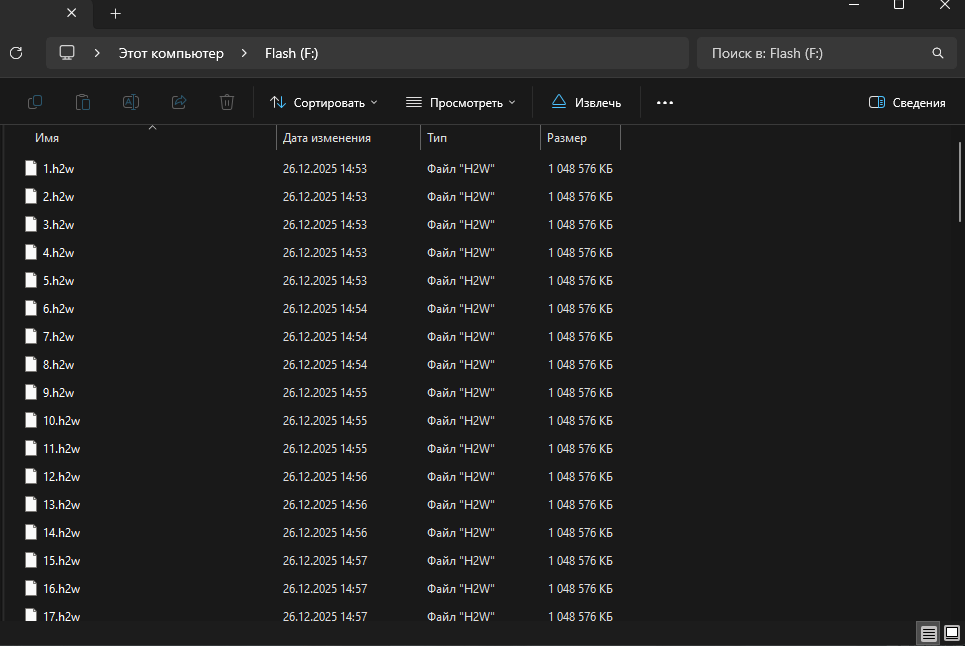Select the file named 10.h2w
The image size is (965, 646).
coord(62,421)
